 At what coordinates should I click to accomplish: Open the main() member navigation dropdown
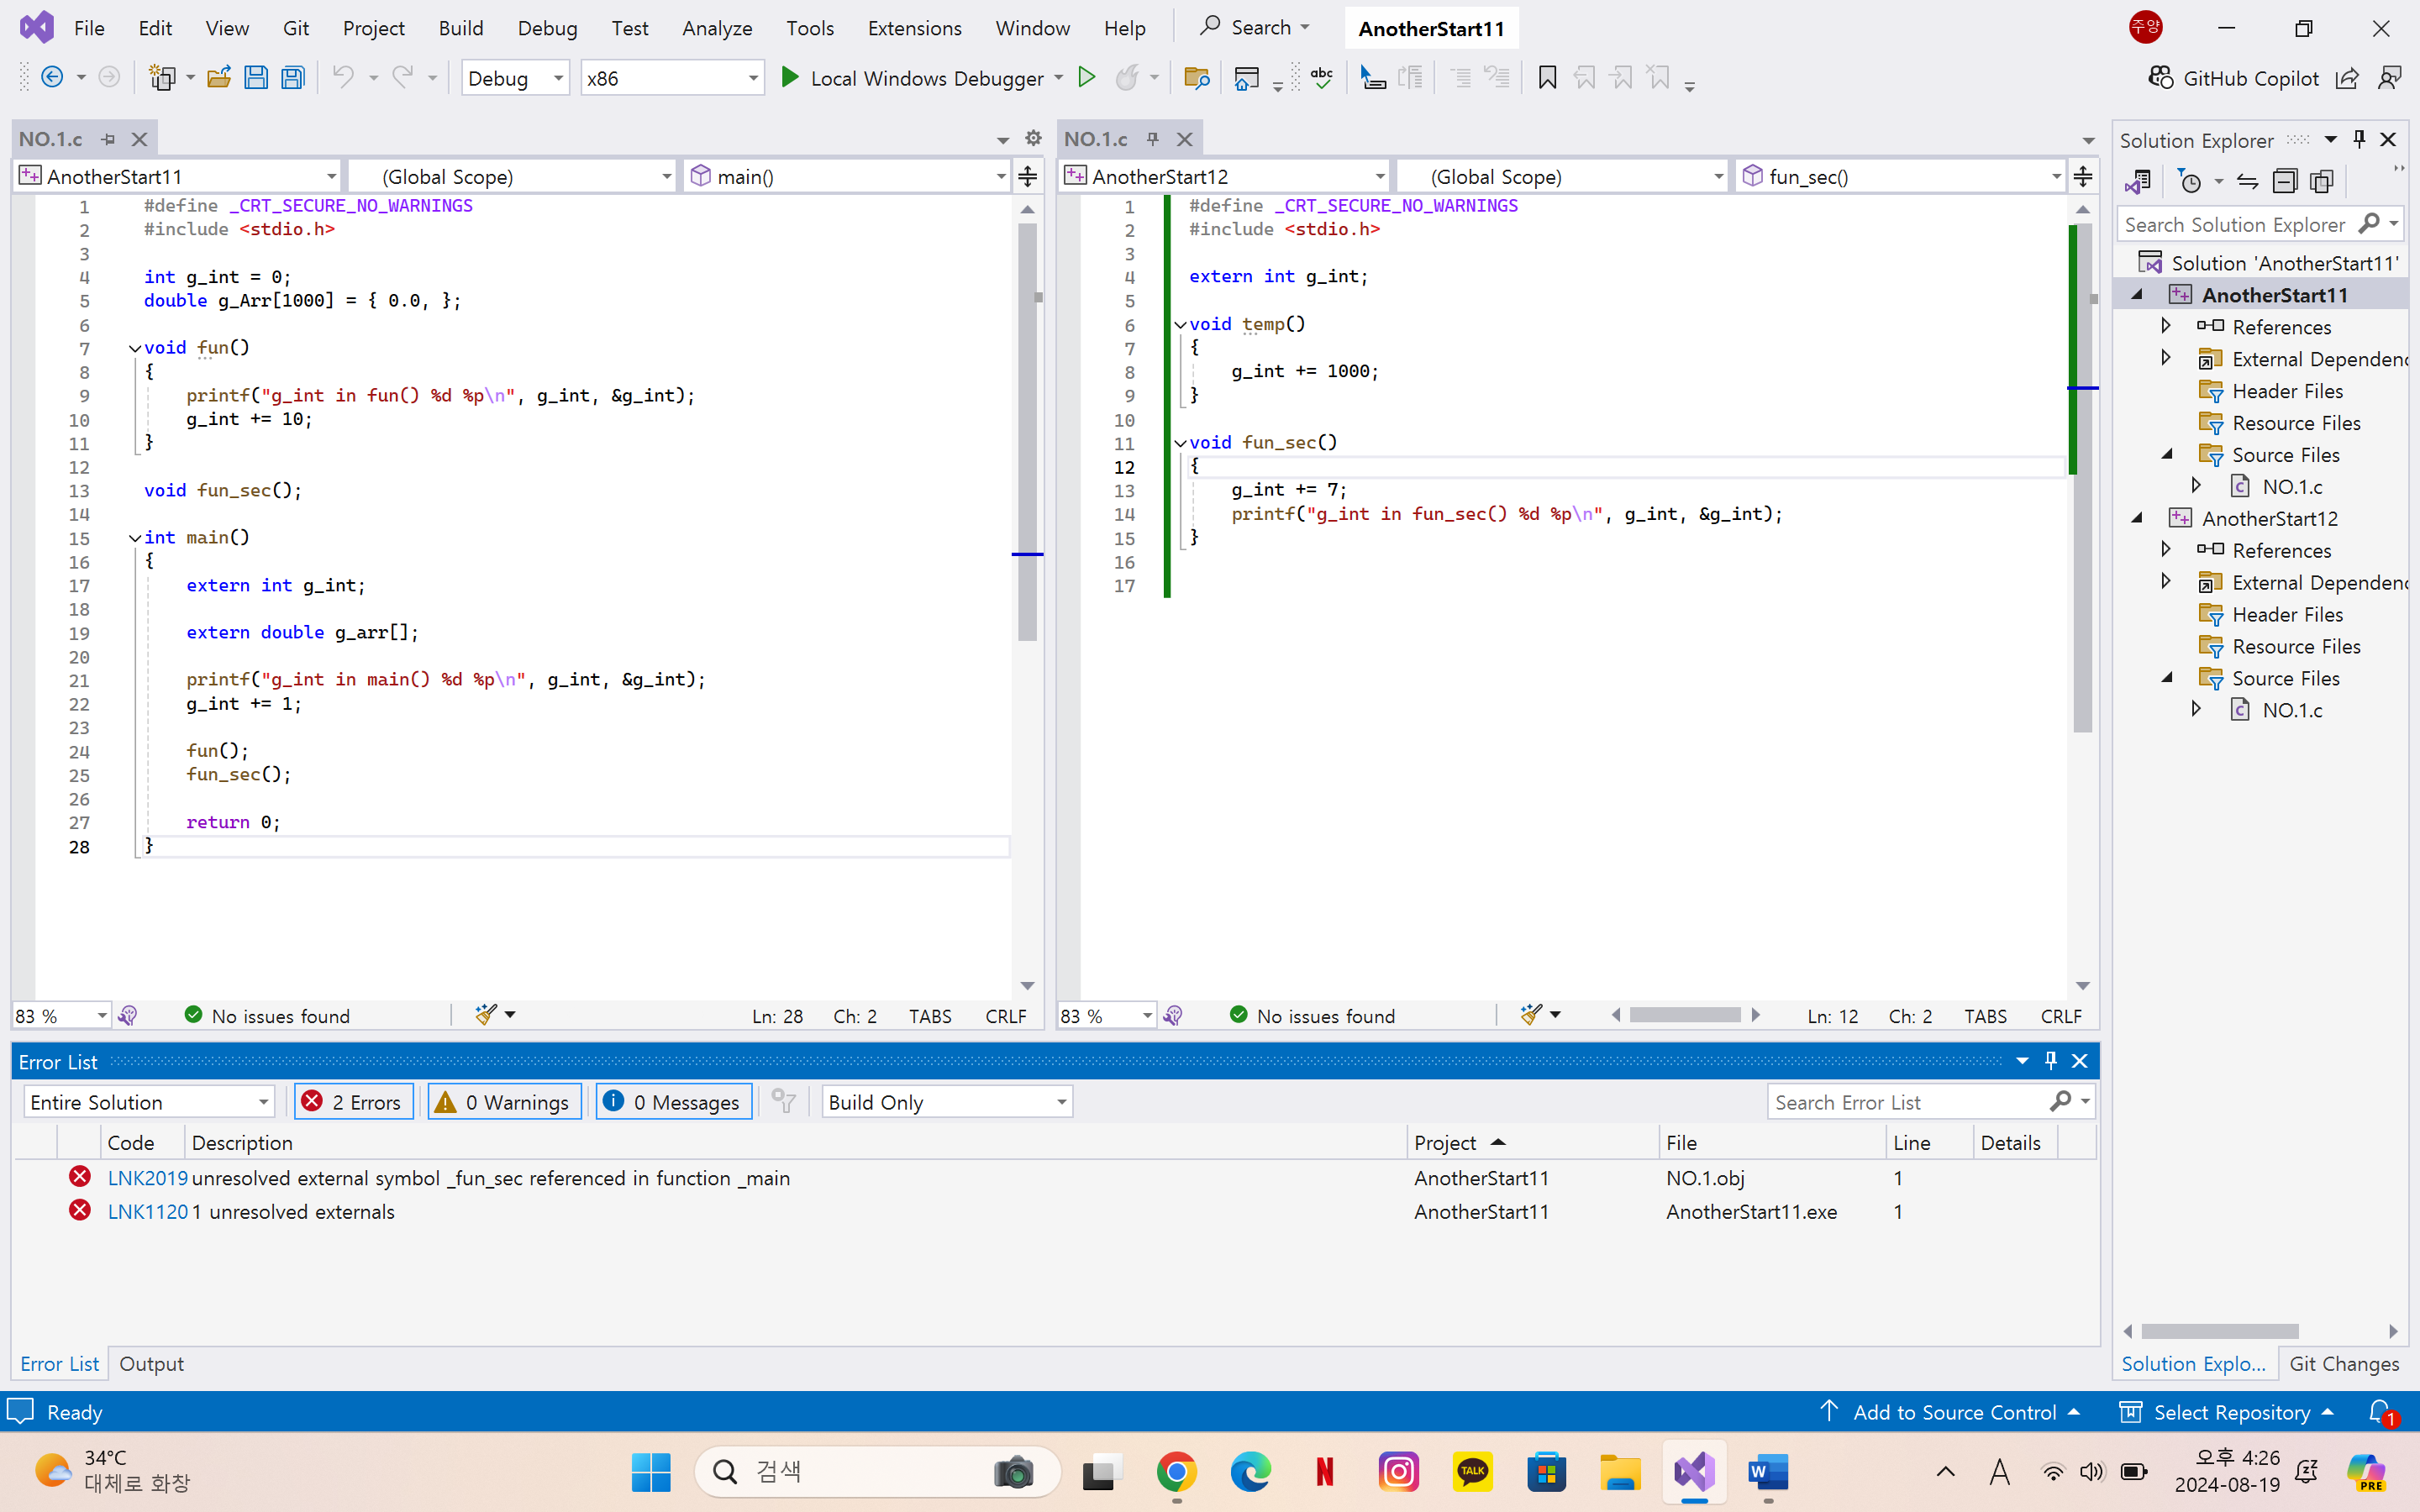(849, 177)
